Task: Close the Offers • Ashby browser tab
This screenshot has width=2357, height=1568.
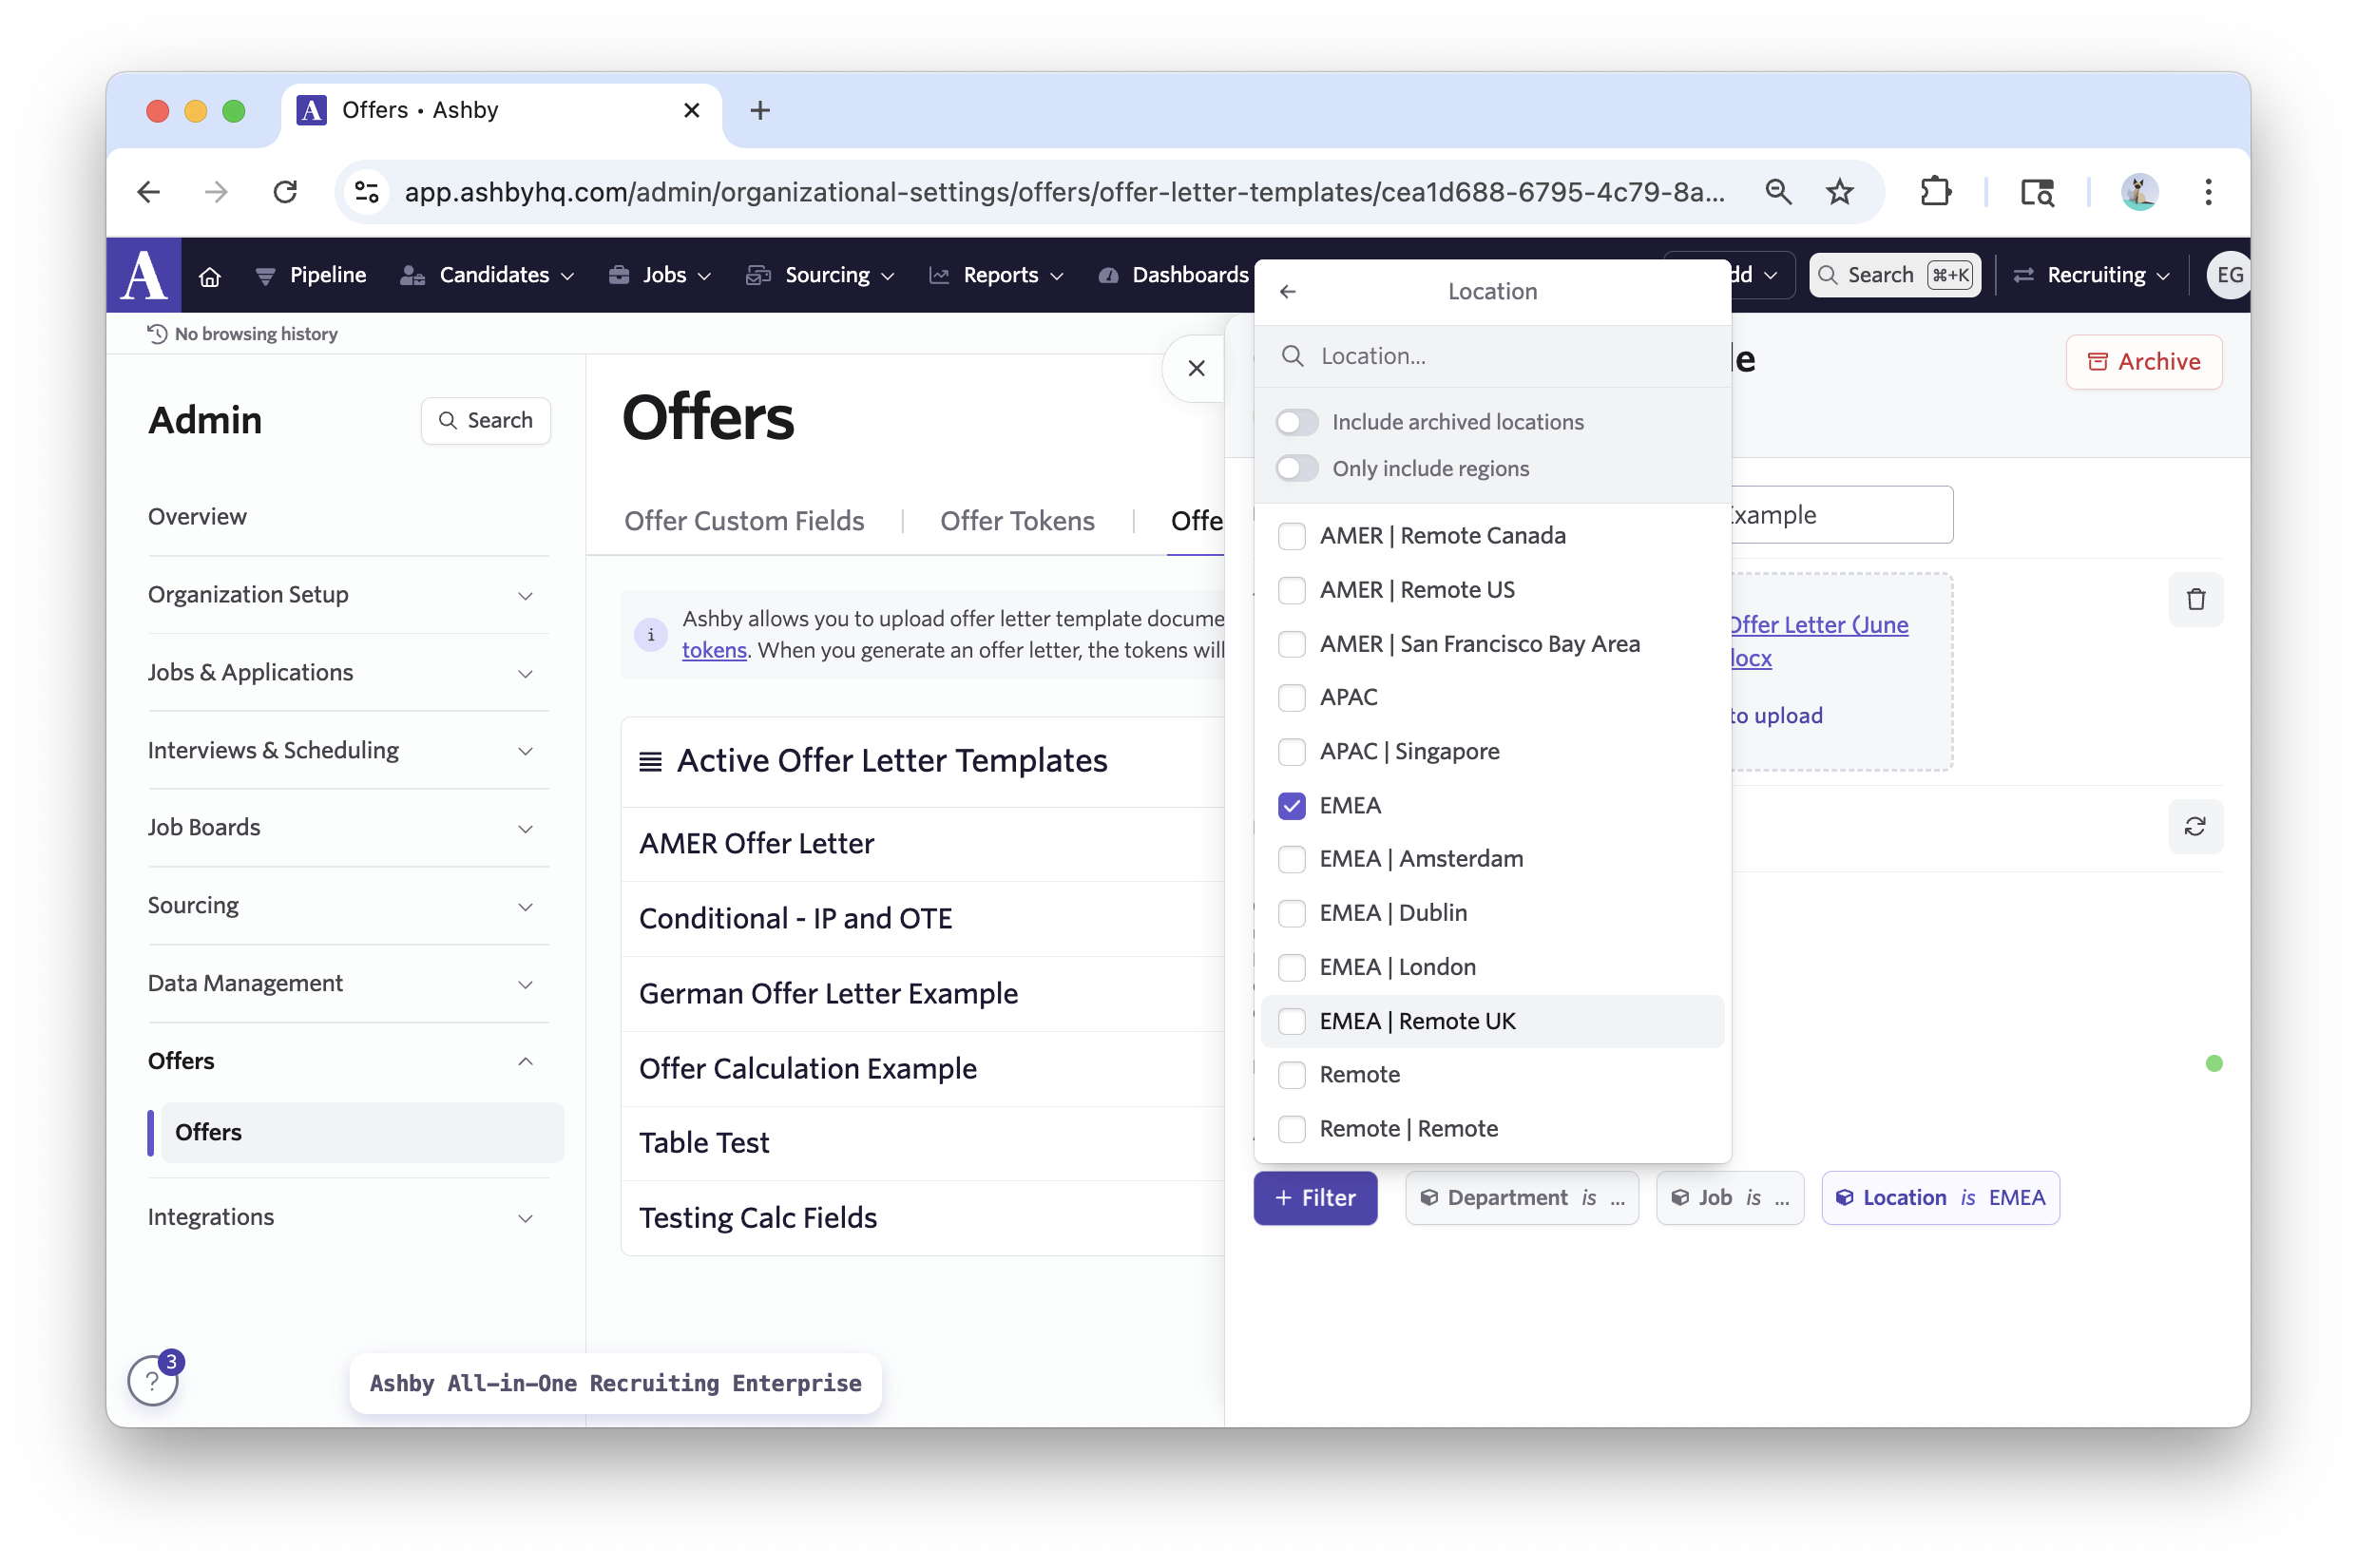Action: 691,110
